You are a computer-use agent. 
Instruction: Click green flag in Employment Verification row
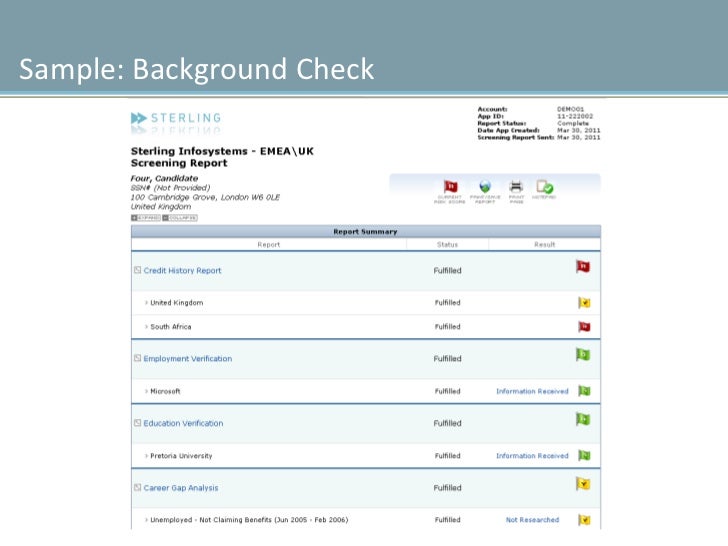click(x=583, y=355)
